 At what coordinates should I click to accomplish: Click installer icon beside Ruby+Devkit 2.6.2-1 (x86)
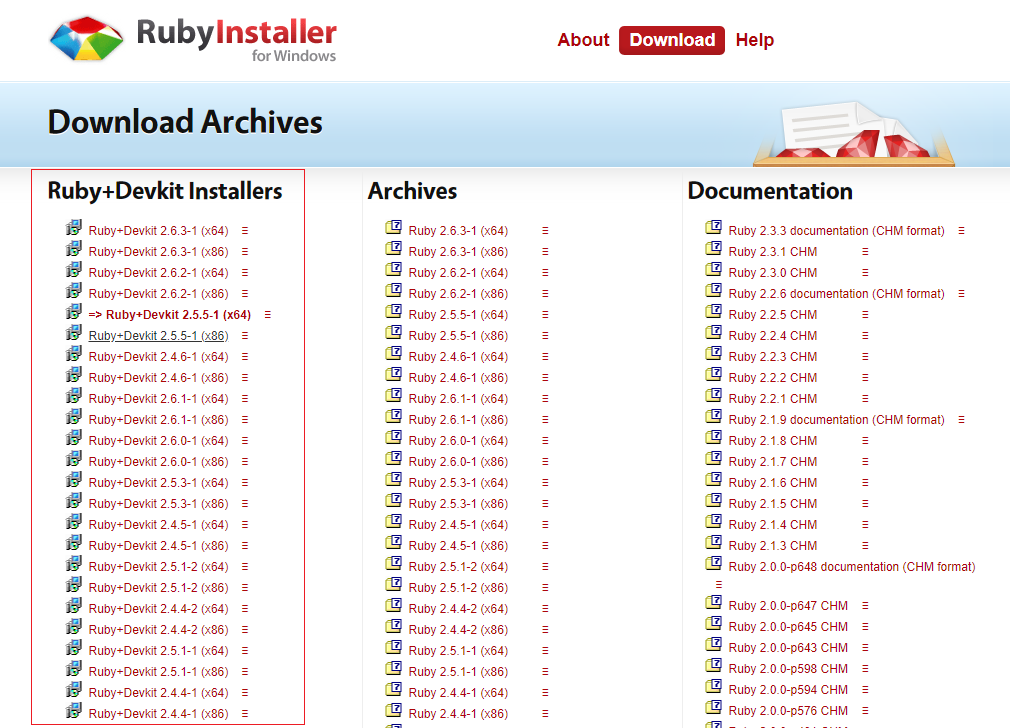click(x=73, y=291)
